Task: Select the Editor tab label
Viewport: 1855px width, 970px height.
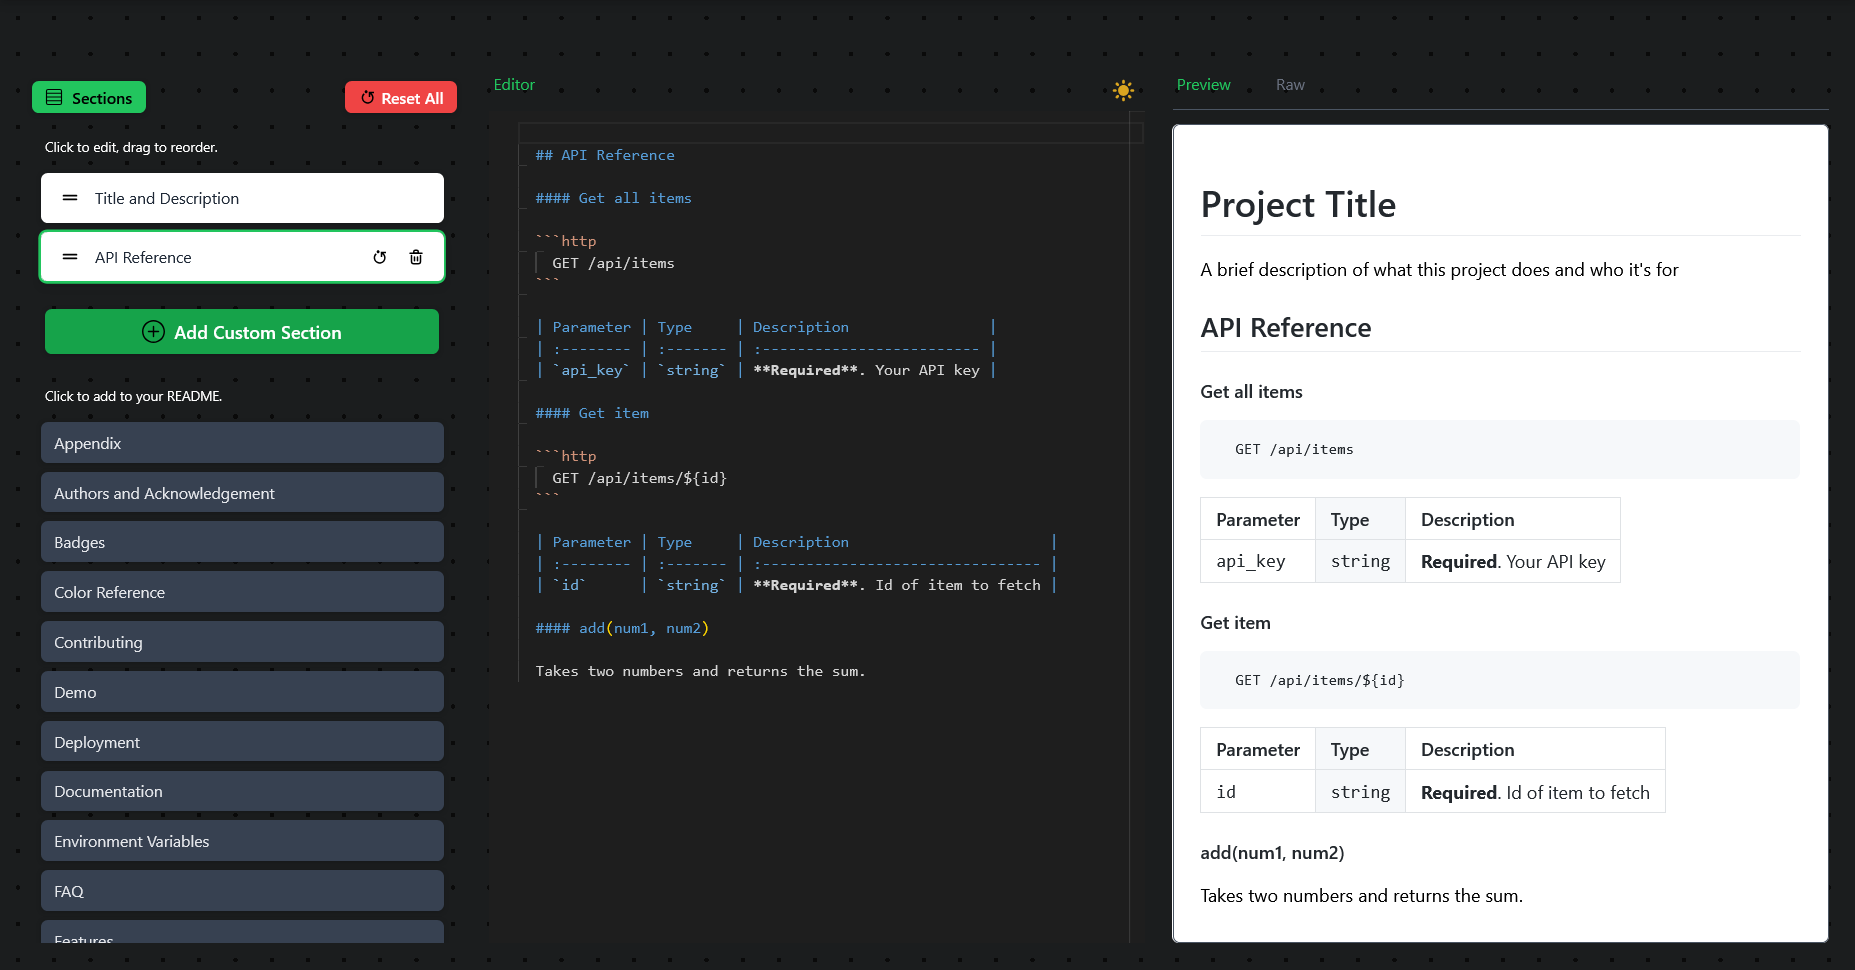Action: [514, 85]
